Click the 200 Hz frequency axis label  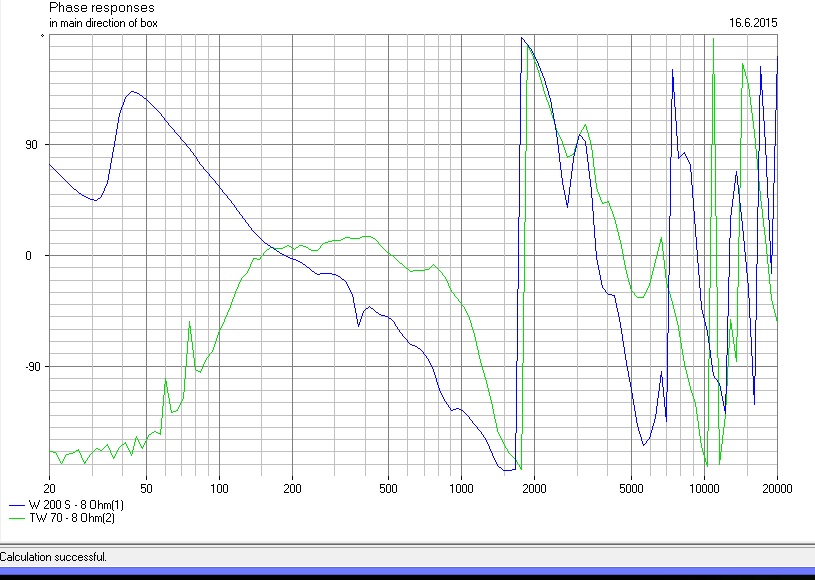293,489
